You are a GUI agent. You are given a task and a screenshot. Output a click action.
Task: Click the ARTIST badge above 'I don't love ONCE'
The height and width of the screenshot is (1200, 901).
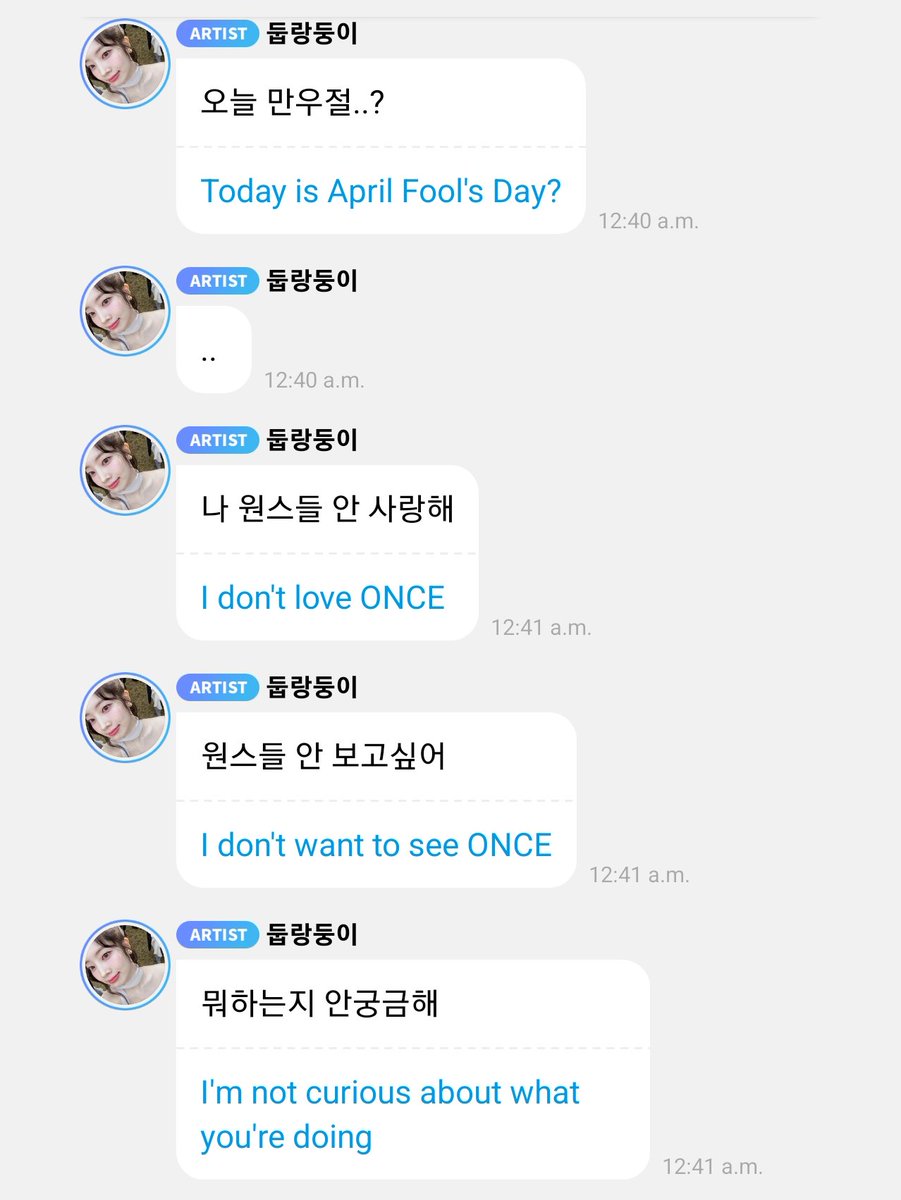[218, 440]
